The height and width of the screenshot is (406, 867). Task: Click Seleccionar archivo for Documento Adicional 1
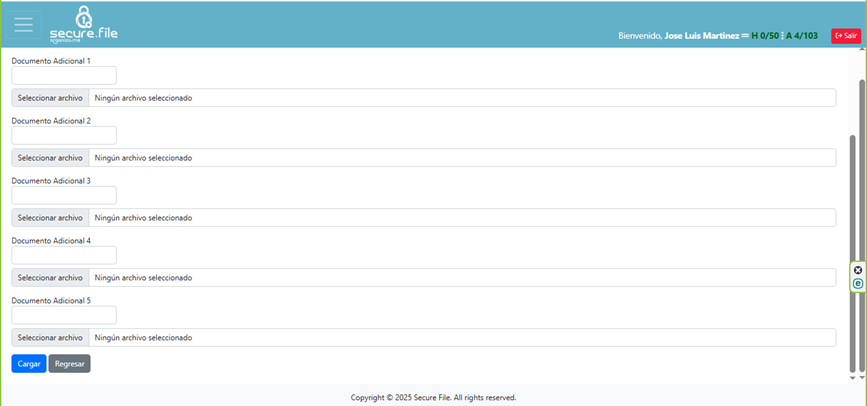pyautogui.click(x=50, y=98)
